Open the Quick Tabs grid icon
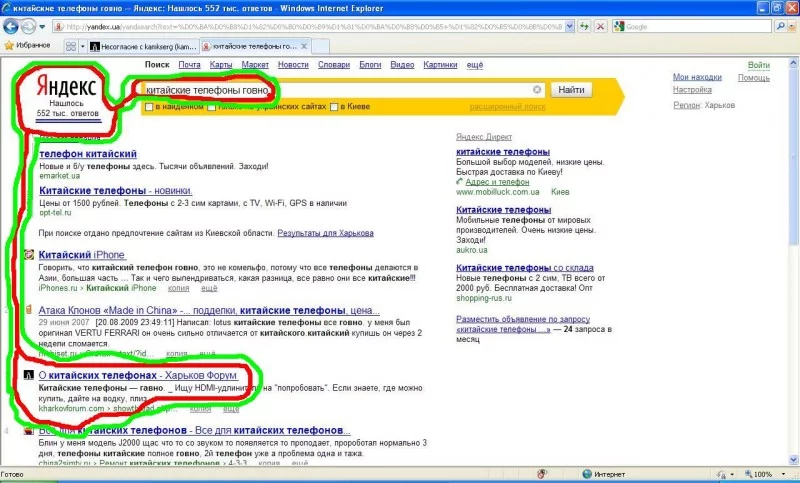 tap(71, 46)
